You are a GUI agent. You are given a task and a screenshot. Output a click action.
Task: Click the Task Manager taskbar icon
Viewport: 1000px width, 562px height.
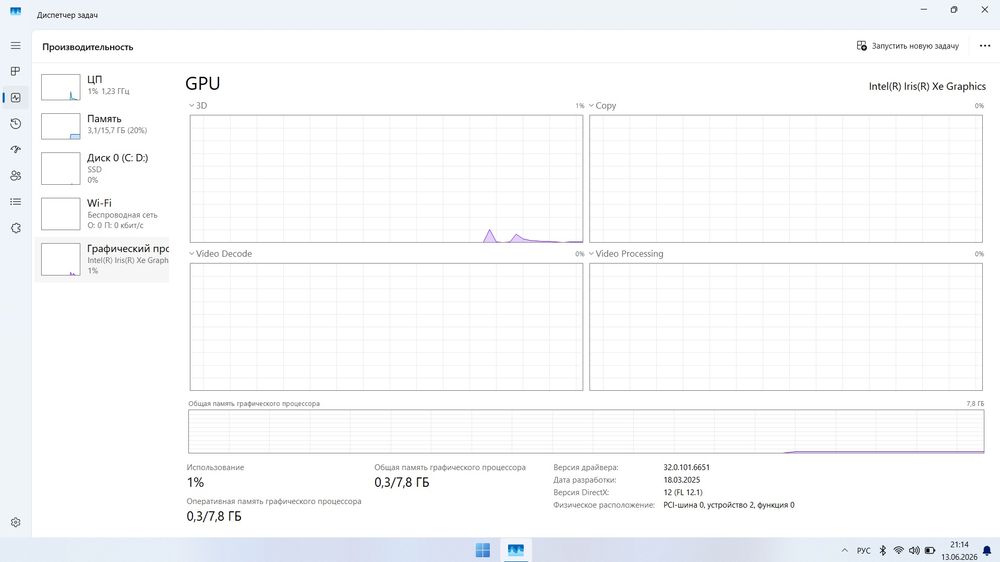(515, 550)
